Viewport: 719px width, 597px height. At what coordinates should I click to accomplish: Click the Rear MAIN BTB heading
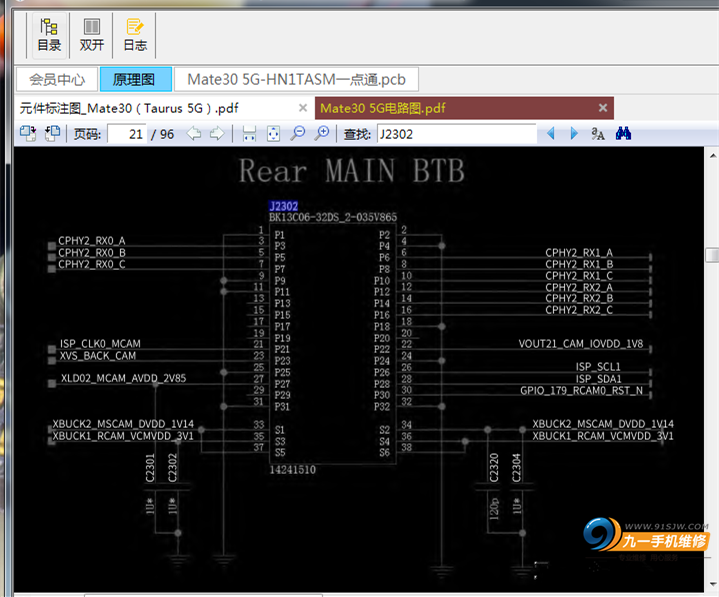[x=352, y=171]
